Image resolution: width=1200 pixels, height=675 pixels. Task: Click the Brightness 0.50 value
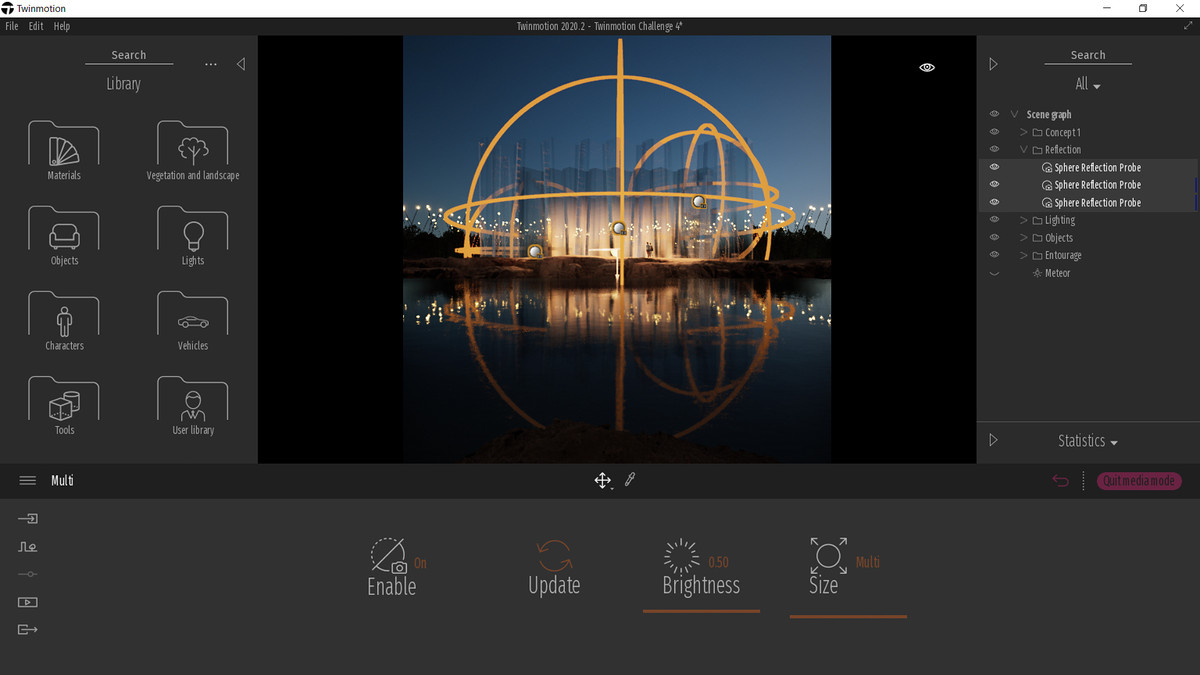coord(718,563)
